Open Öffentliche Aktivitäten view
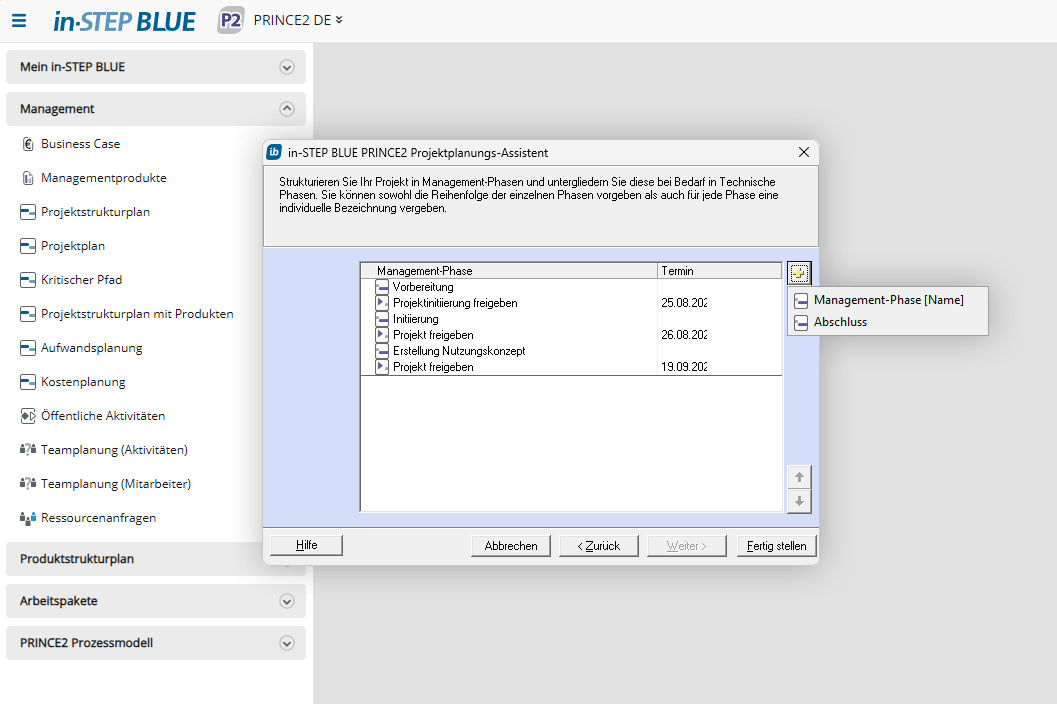This screenshot has height=704, width=1057. [x=102, y=416]
